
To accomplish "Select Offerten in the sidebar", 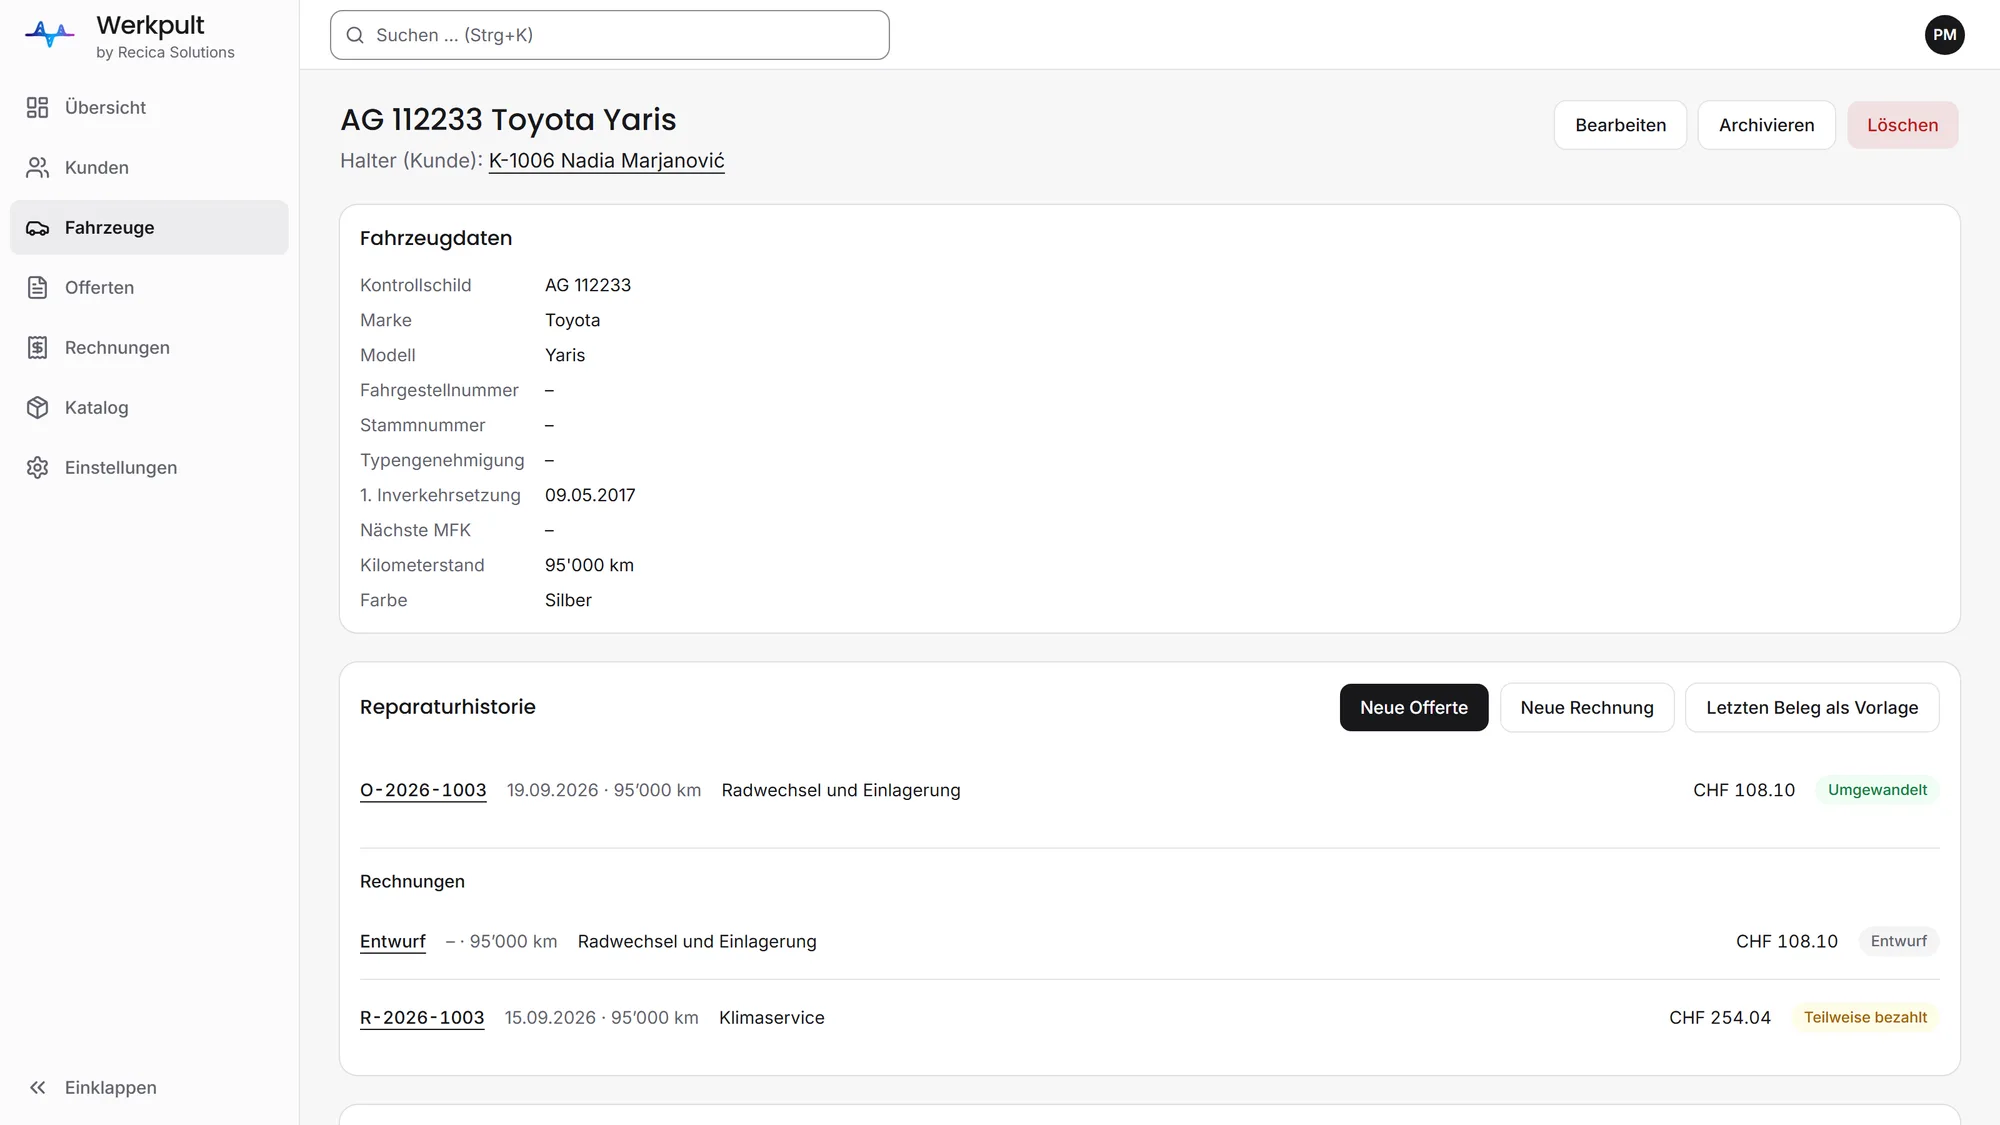I will [x=149, y=287].
